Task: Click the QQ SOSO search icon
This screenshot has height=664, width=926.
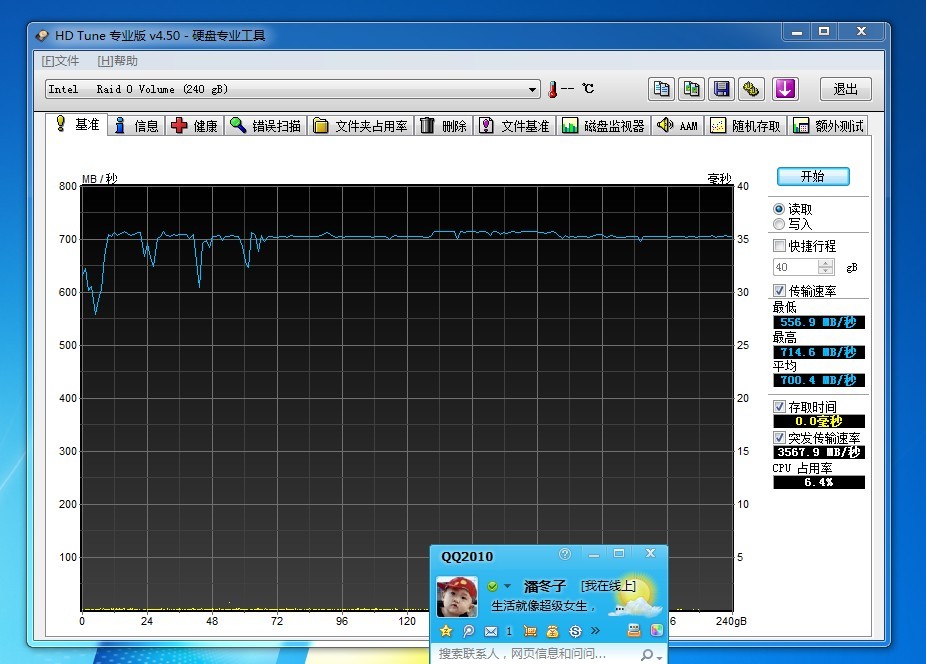Action: pyautogui.click(x=575, y=631)
